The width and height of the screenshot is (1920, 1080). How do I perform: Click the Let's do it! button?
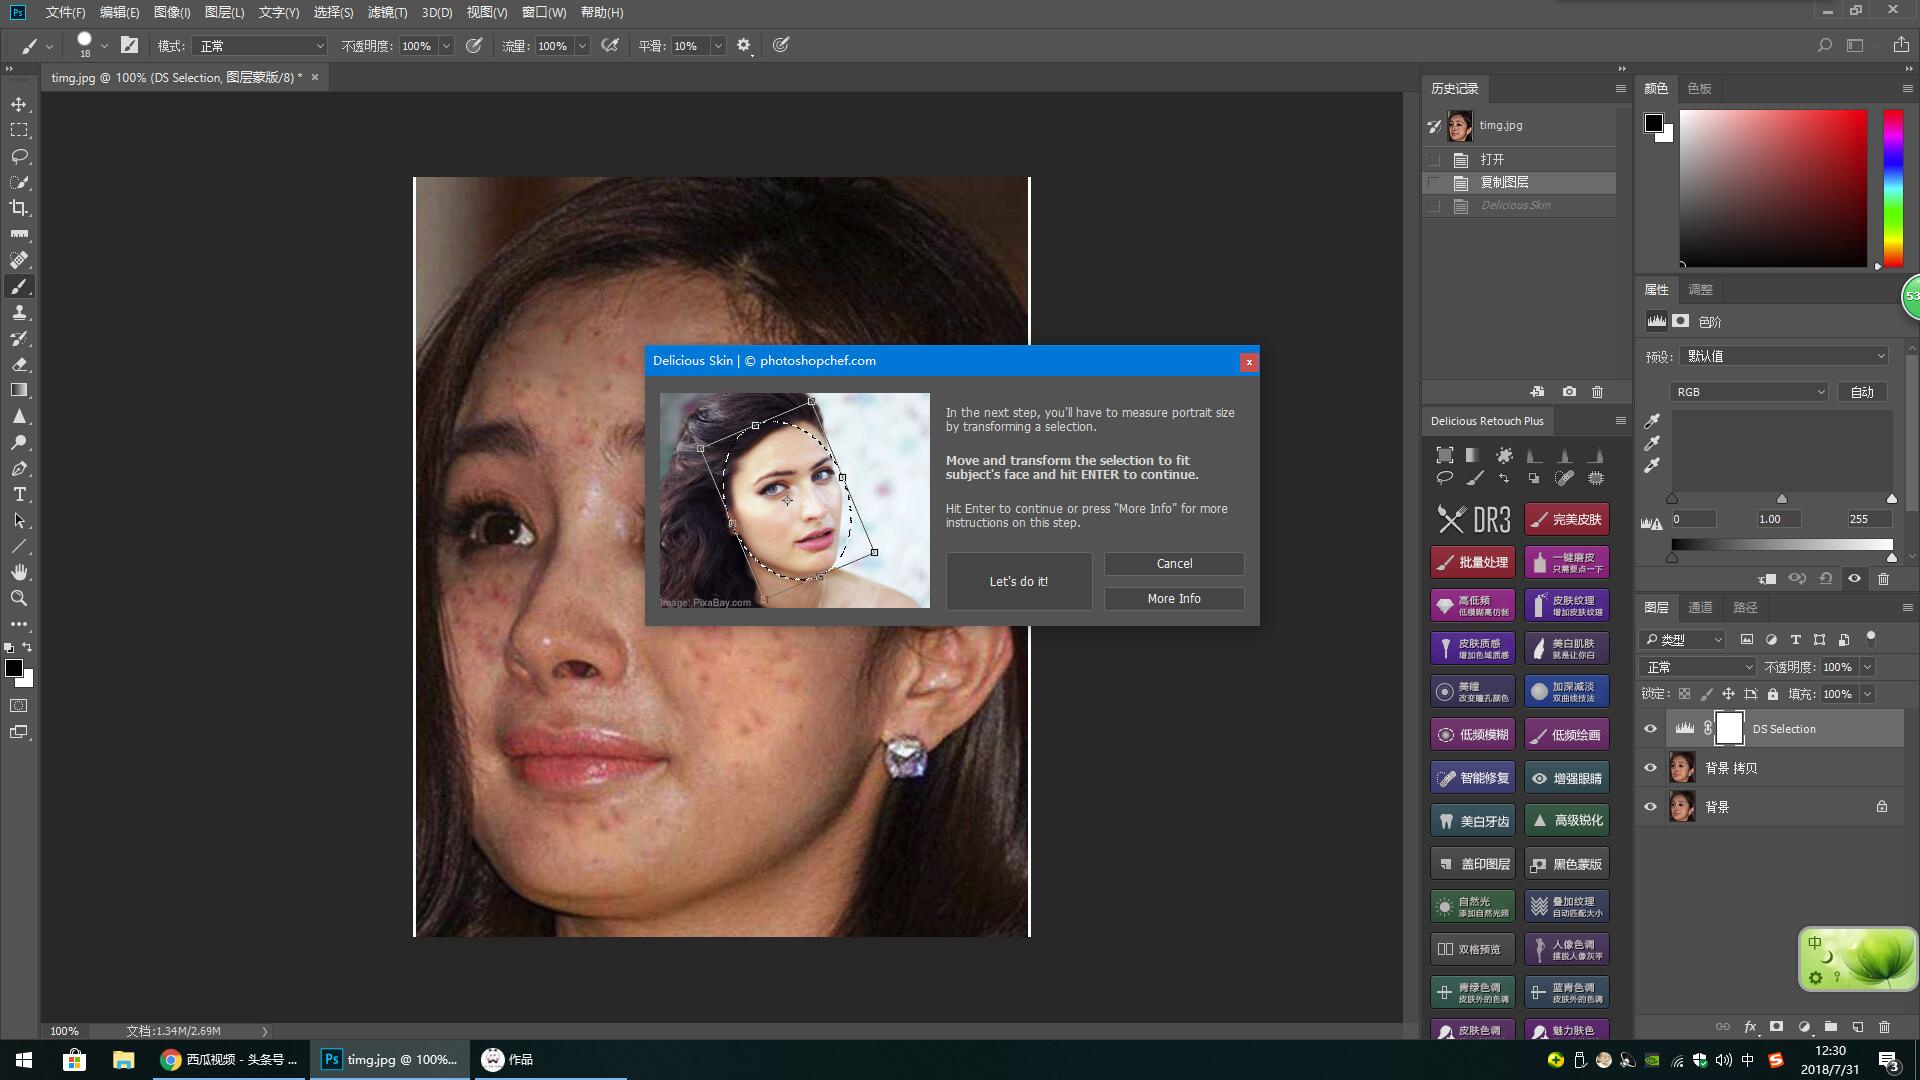[1018, 582]
